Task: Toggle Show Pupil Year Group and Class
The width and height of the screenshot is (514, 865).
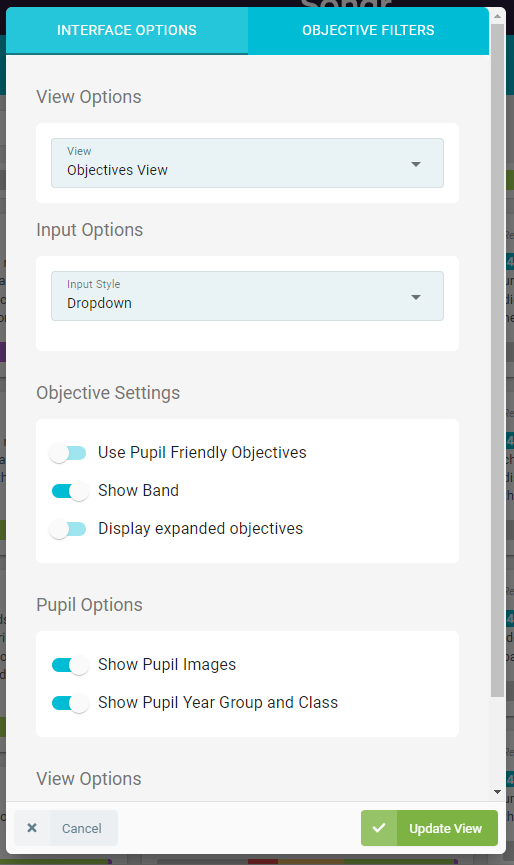Action: coord(69,703)
